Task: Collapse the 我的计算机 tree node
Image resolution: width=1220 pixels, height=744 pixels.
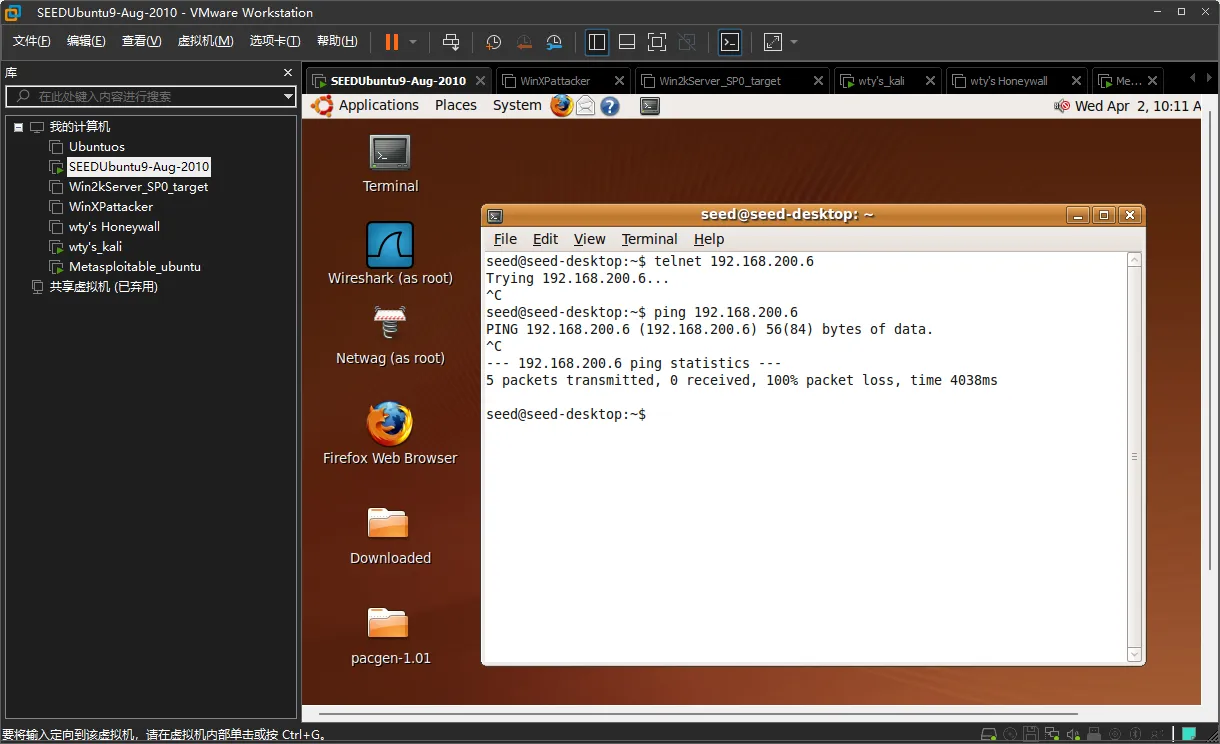Action: click(19, 127)
